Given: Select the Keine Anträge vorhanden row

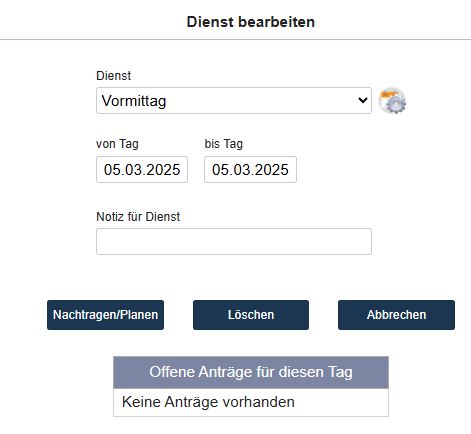Looking at the screenshot, I should coord(251,402).
